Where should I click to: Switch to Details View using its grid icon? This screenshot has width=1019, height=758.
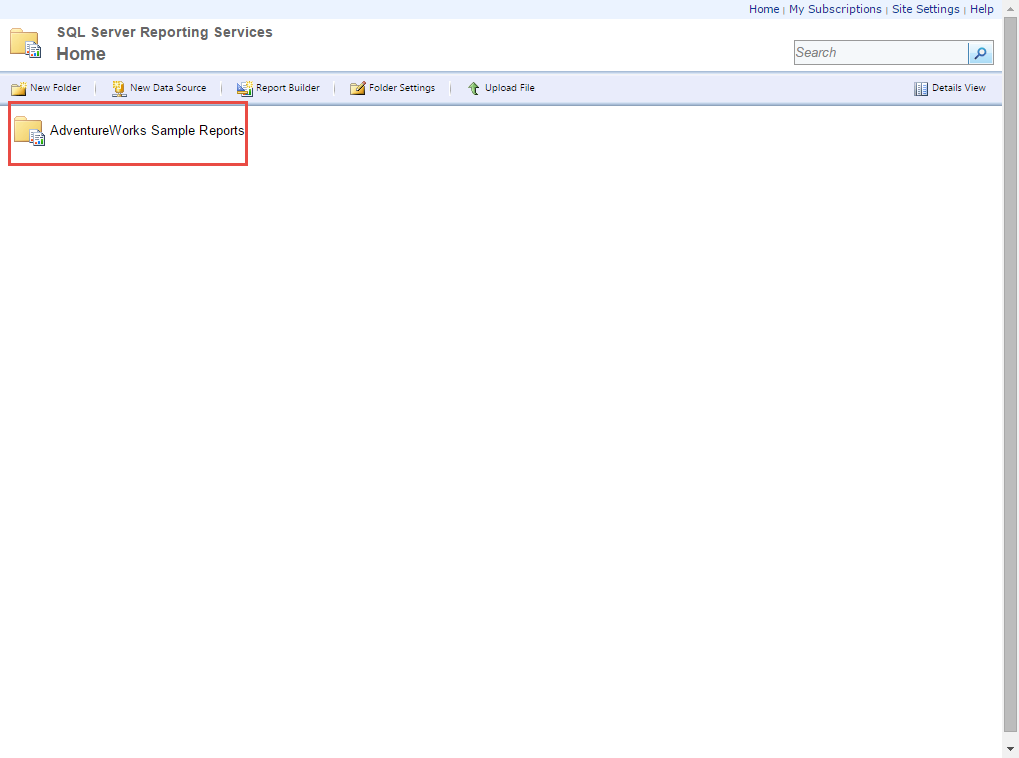click(x=920, y=88)
